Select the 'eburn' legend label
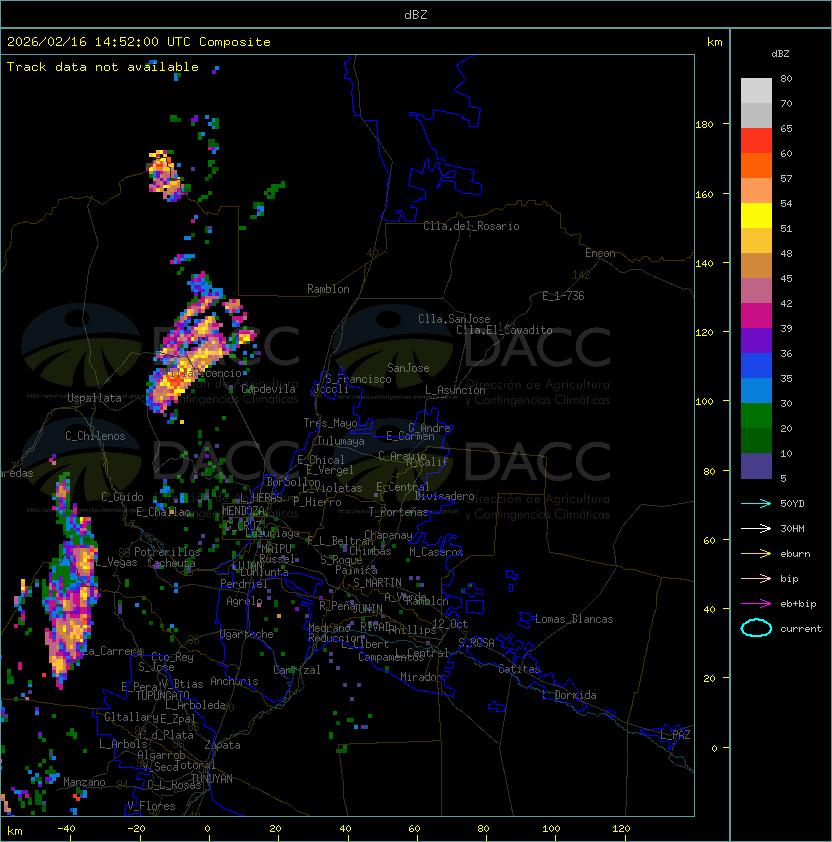Screen dimensions: 832x842 click(x=795, y=554)
